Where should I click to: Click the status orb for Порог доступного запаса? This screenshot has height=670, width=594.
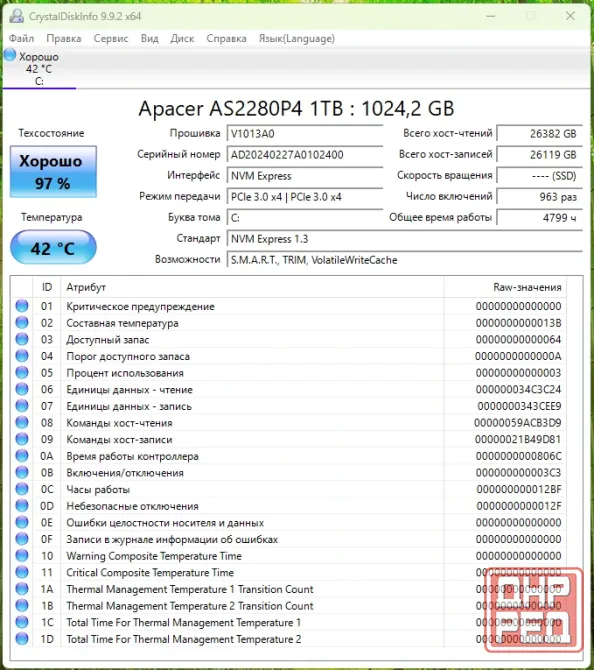tap(22, 356)
